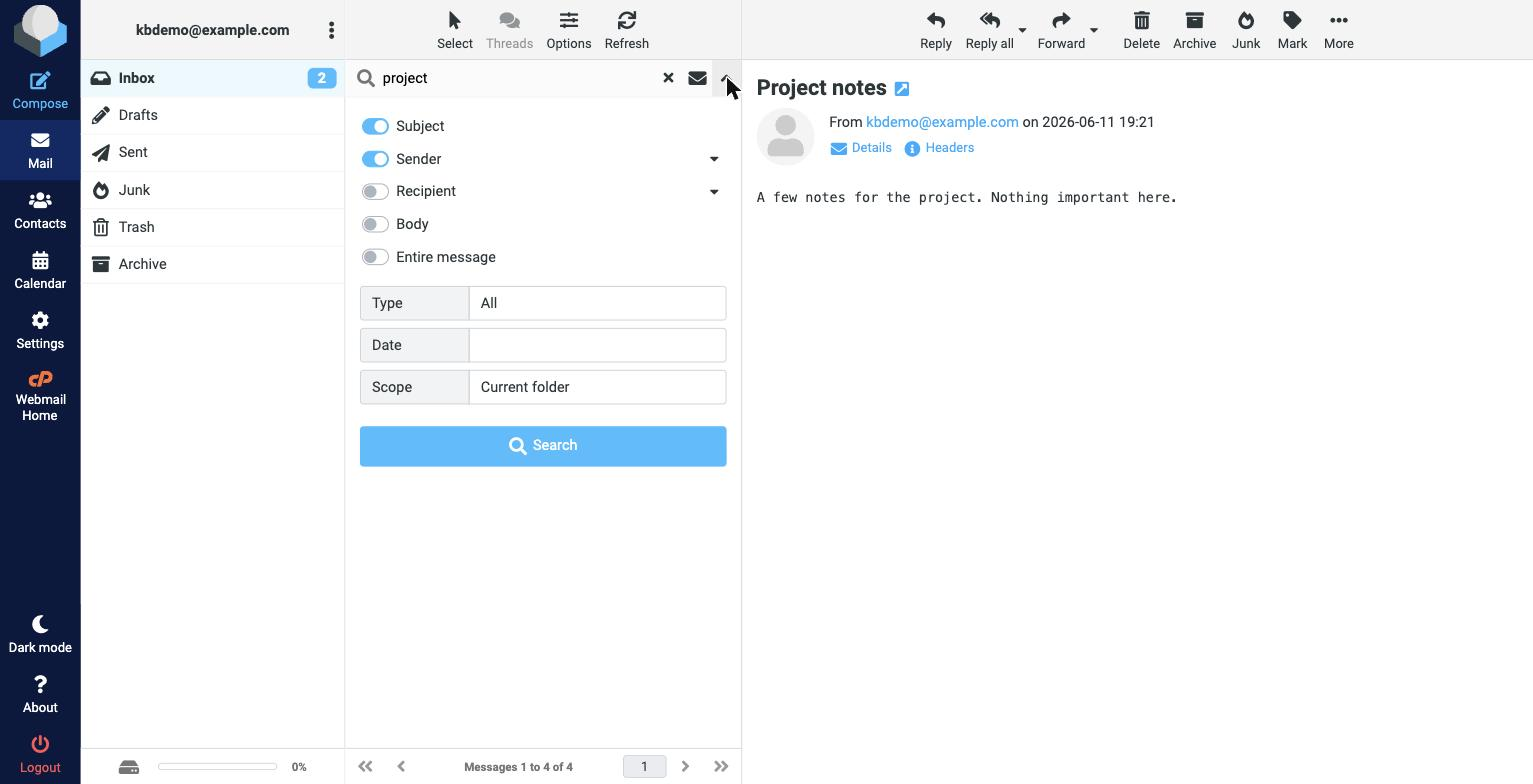This screenshot has height=784, width=1533.
Task: Click the Select toolbar icon
Action: (454, 30)
